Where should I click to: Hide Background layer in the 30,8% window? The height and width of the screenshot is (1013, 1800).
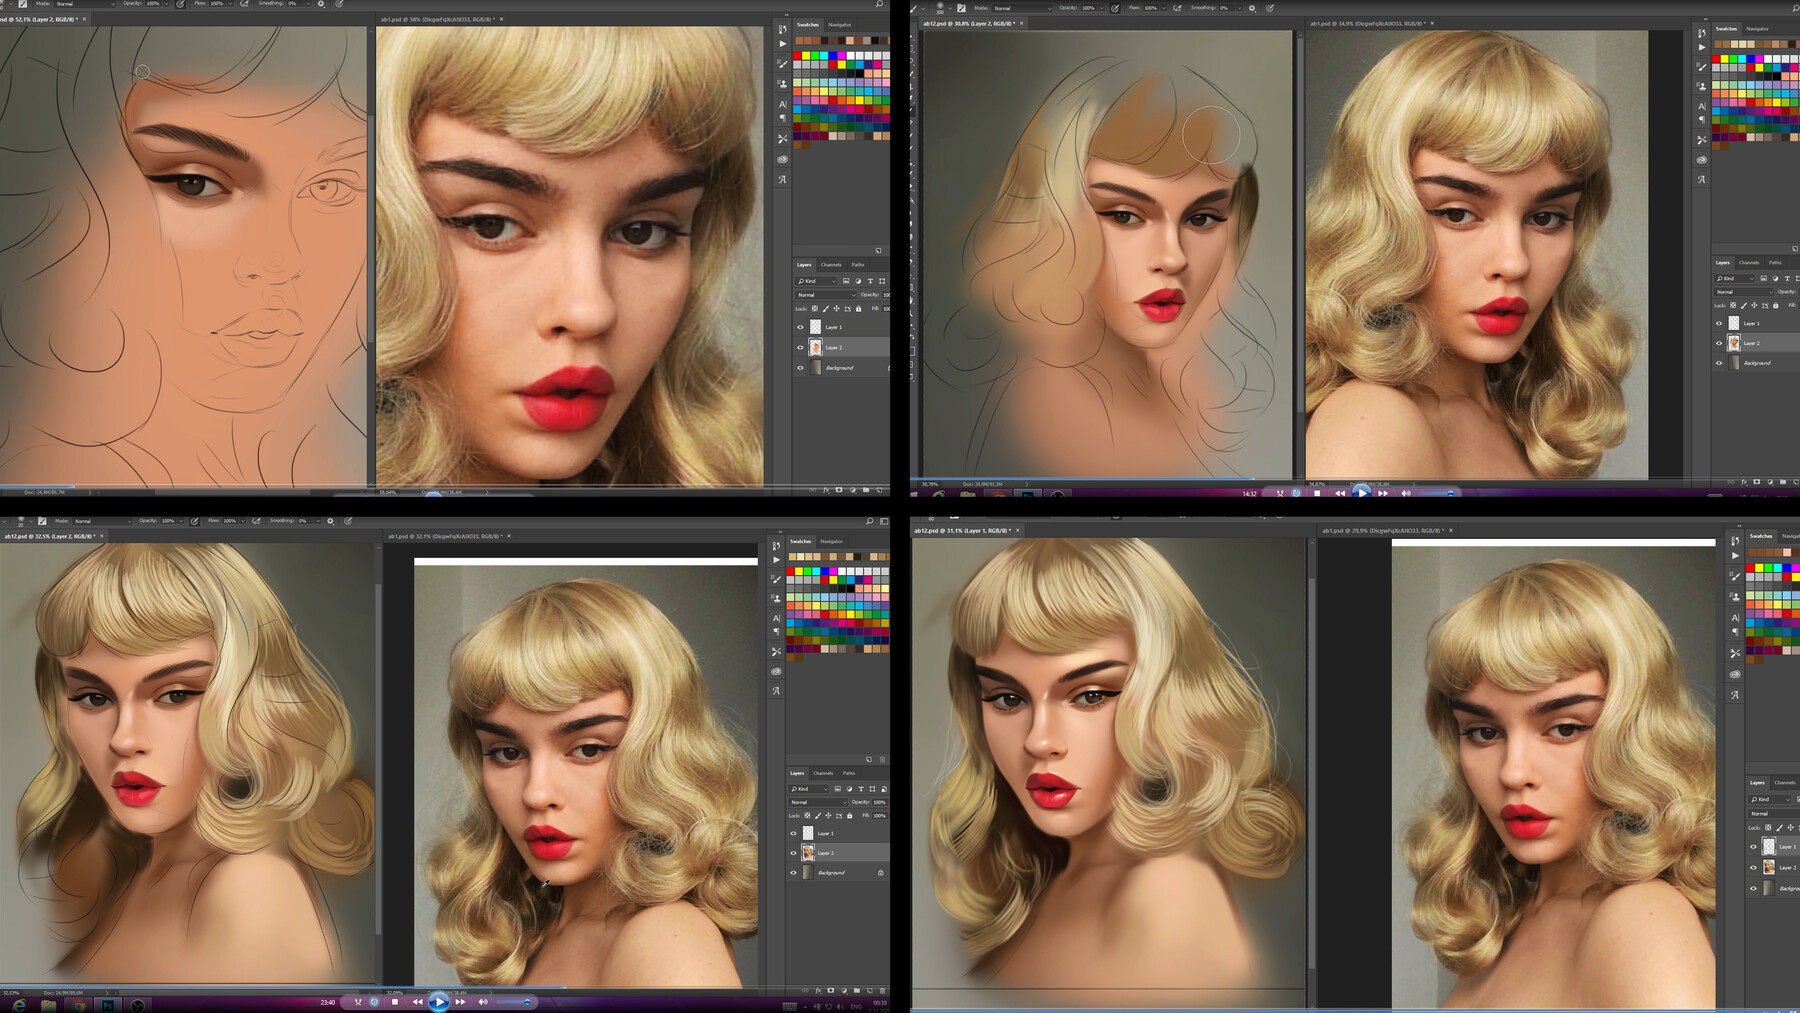(x=1719, y=363)
